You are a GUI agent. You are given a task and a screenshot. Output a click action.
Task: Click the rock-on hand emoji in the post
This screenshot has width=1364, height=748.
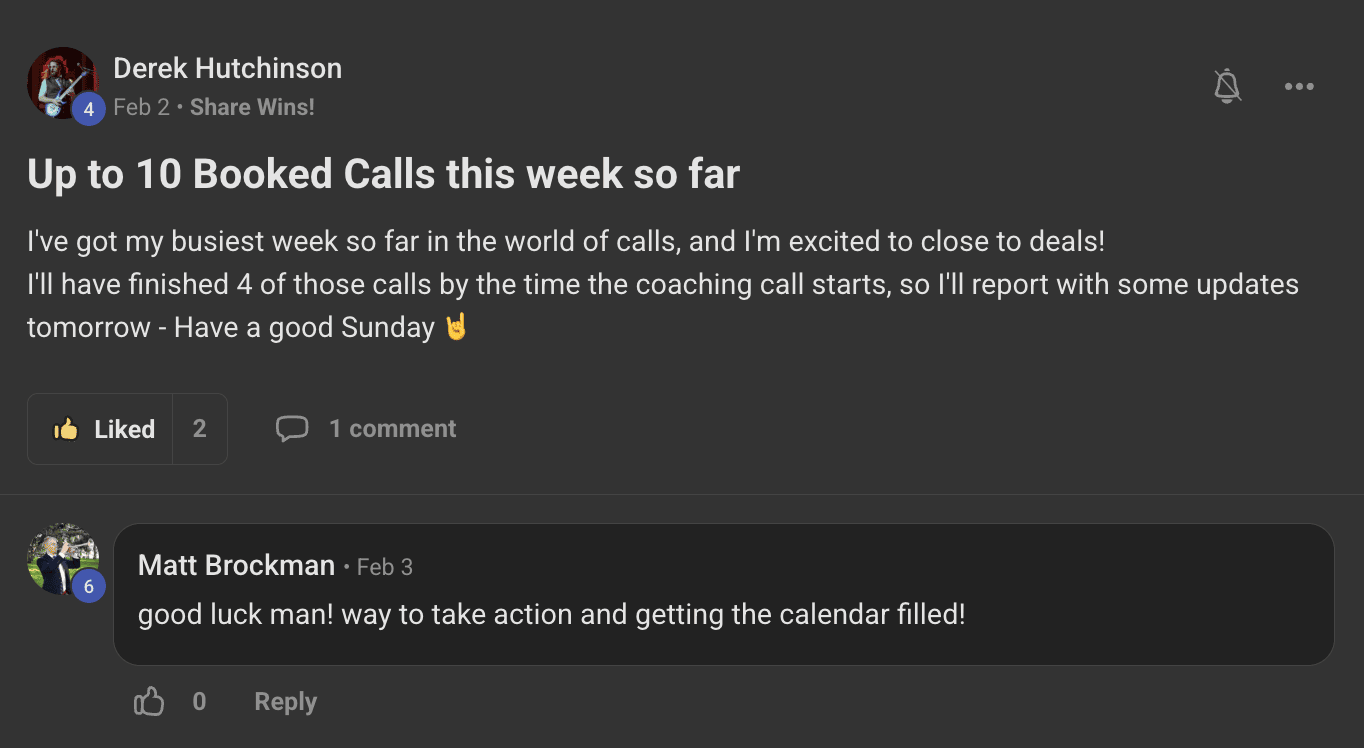pyautogui.click(x=456, y=327)
